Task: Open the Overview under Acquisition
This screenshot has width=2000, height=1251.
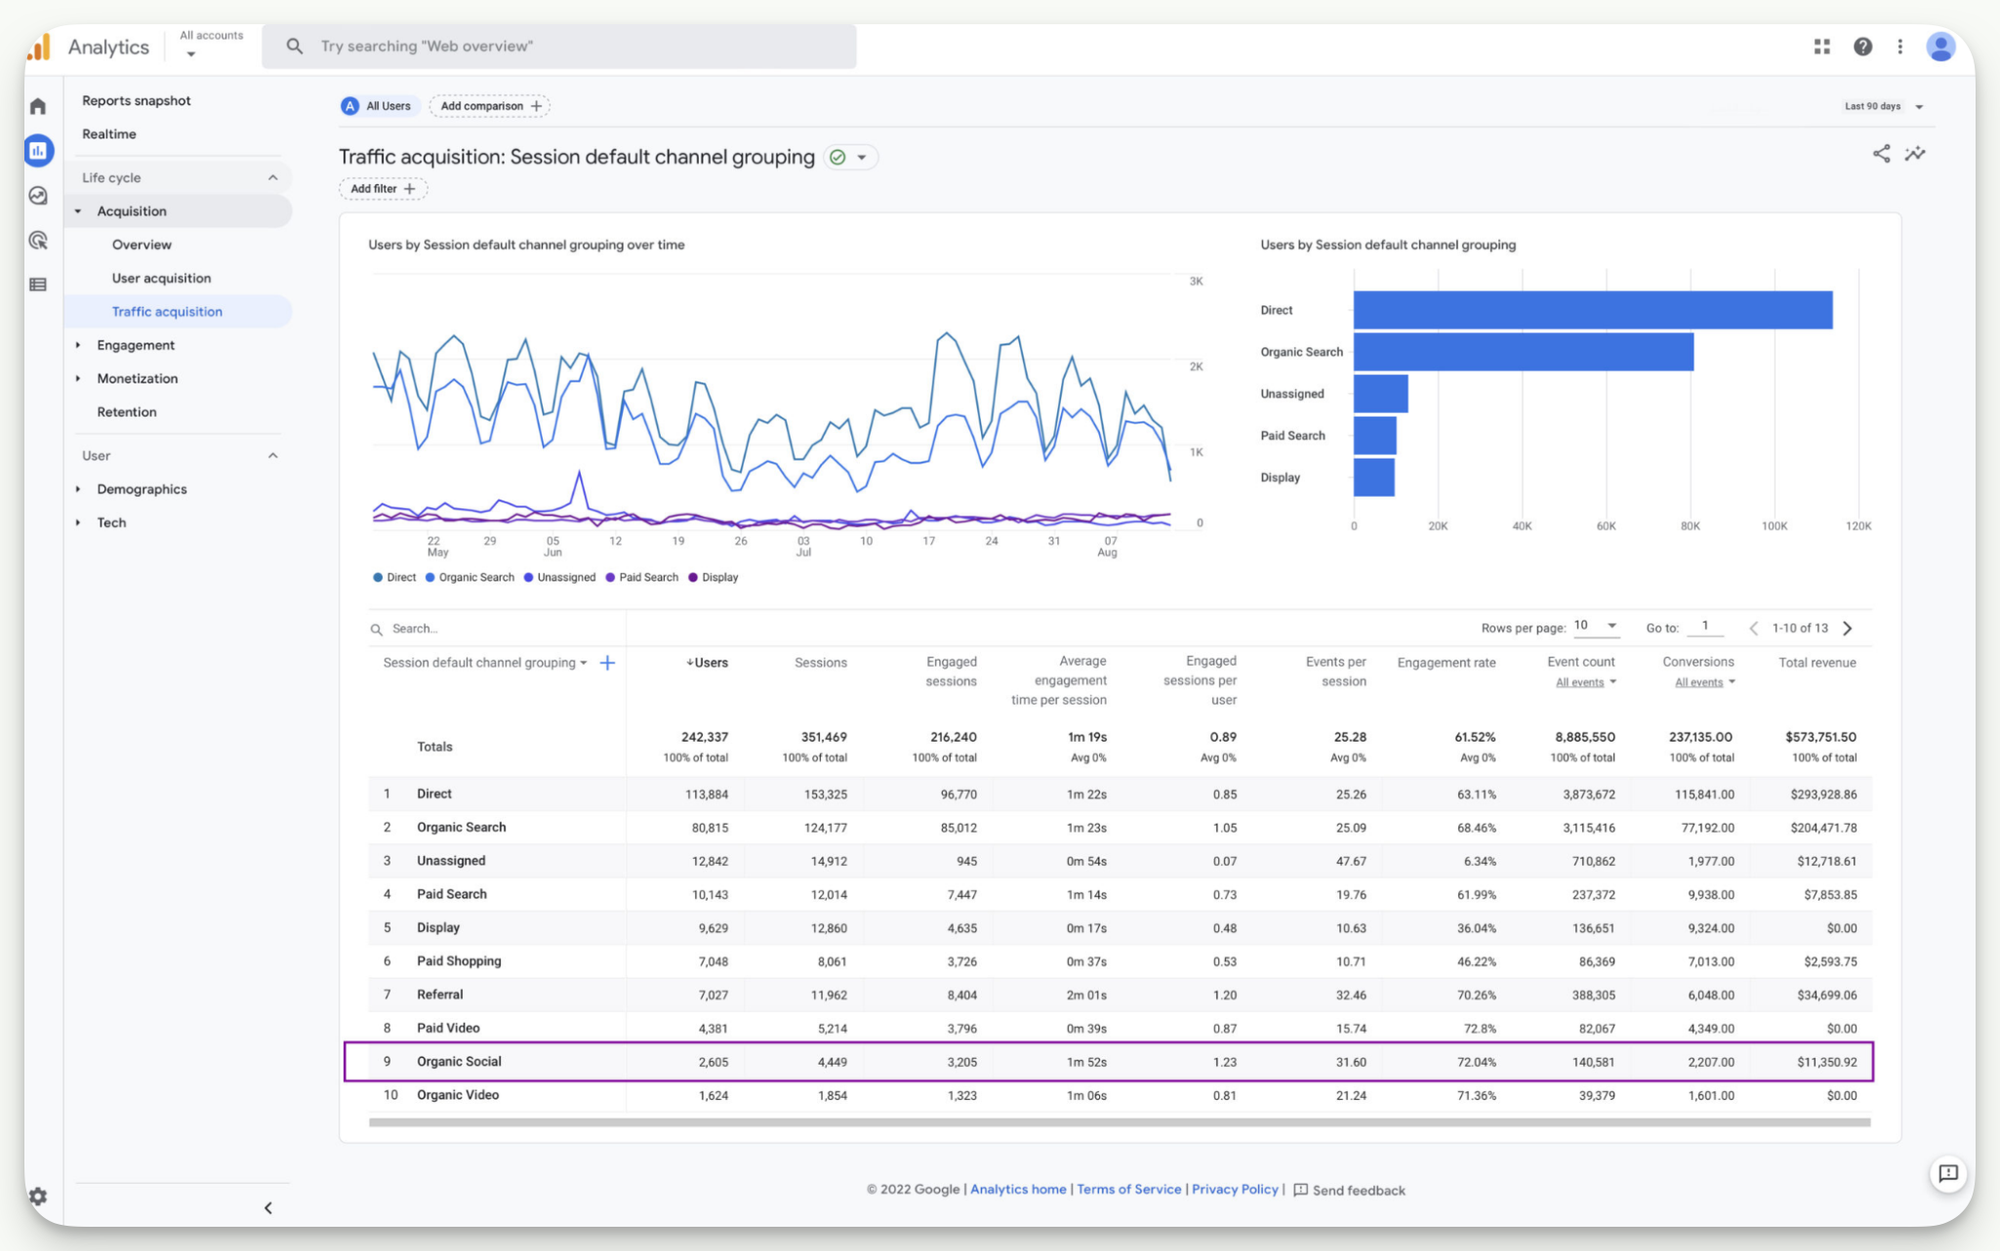Action: point(141,244)
